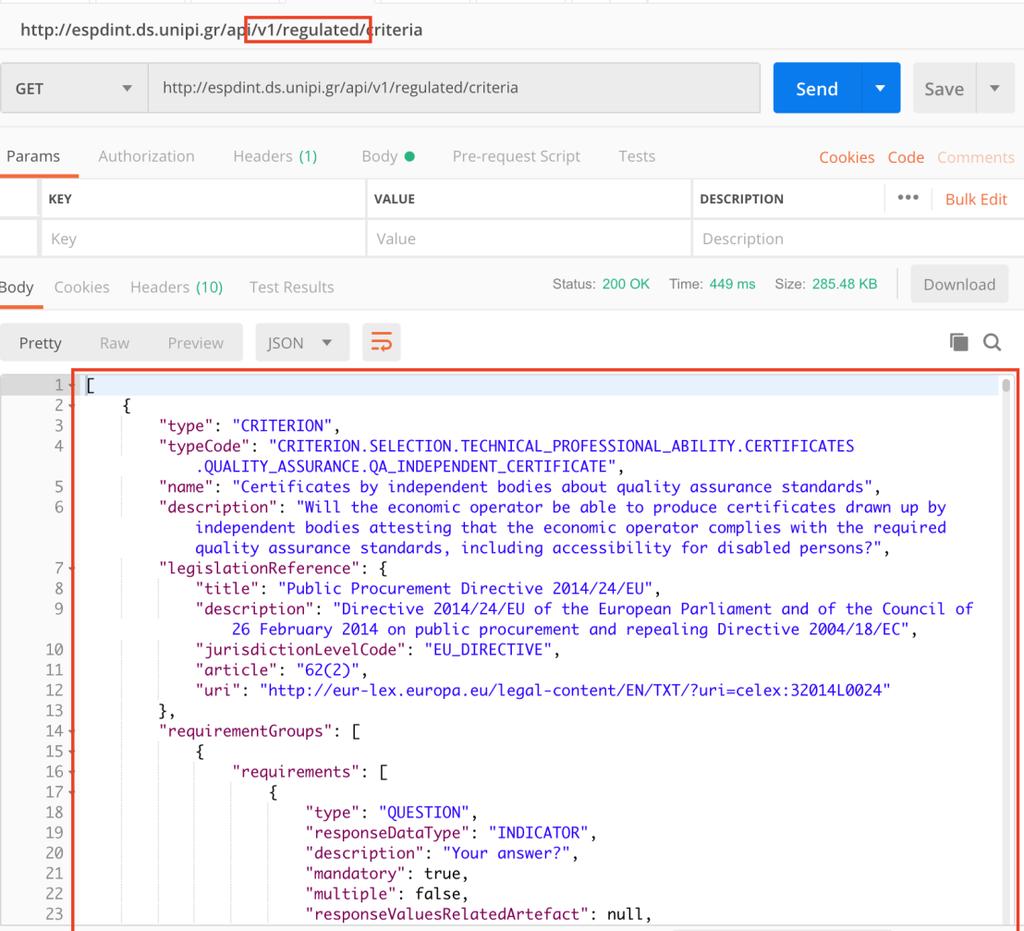
Task: Click the "Public Procurement Directive 2014/24/EU" title value
Action: pyautogui.click(x=465, y=589)
